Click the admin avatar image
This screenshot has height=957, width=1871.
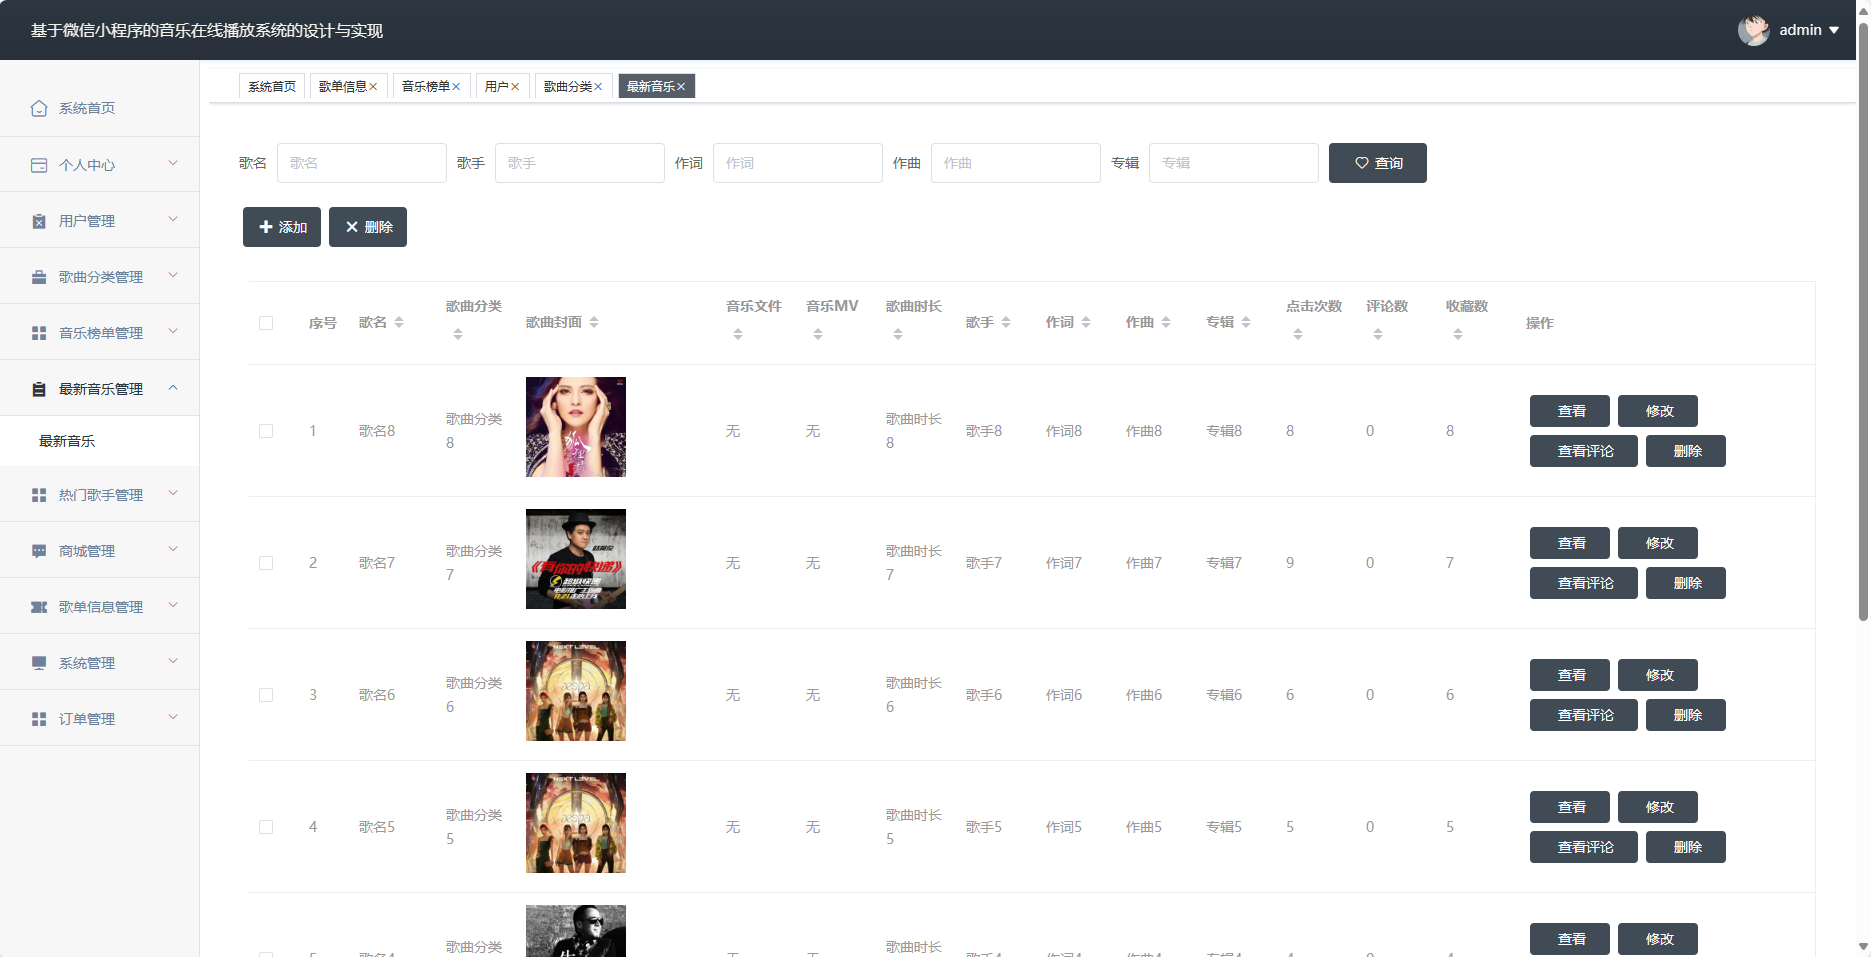1753,30
